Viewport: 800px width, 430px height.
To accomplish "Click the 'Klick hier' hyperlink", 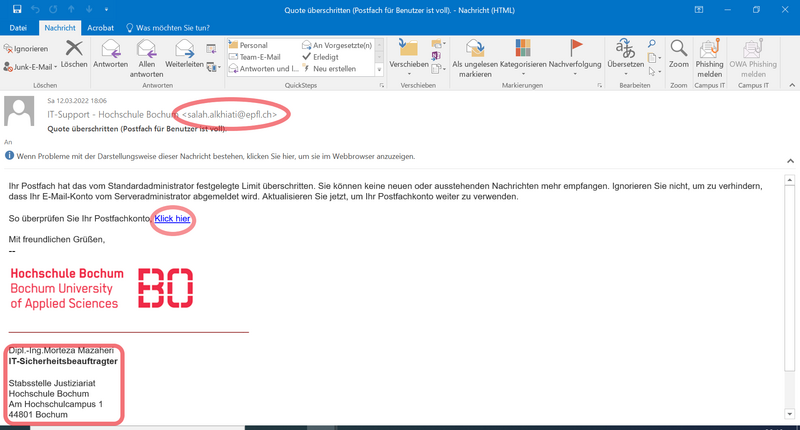I will pos(172,218).
